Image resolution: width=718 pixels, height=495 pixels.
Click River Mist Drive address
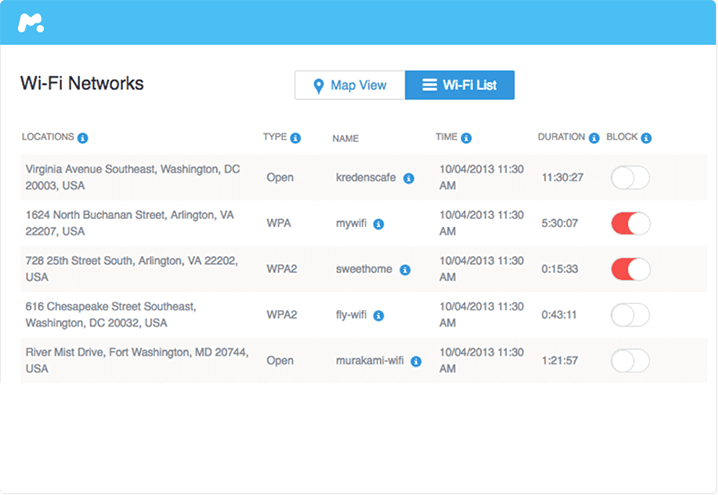click(137, 360)
